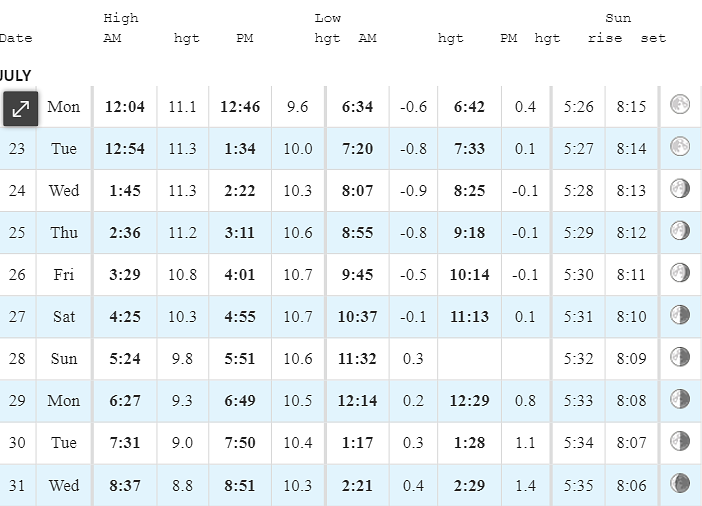The width and height of the screenshot is (702, 506).
Task: Click moon phase icon for Fri 26
Action: click(680, 272)
